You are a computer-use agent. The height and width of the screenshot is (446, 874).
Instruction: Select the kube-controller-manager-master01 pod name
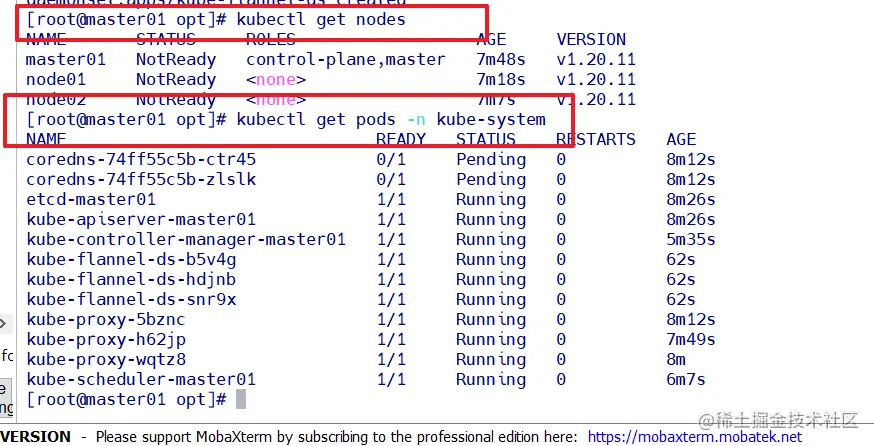[186, 239]
